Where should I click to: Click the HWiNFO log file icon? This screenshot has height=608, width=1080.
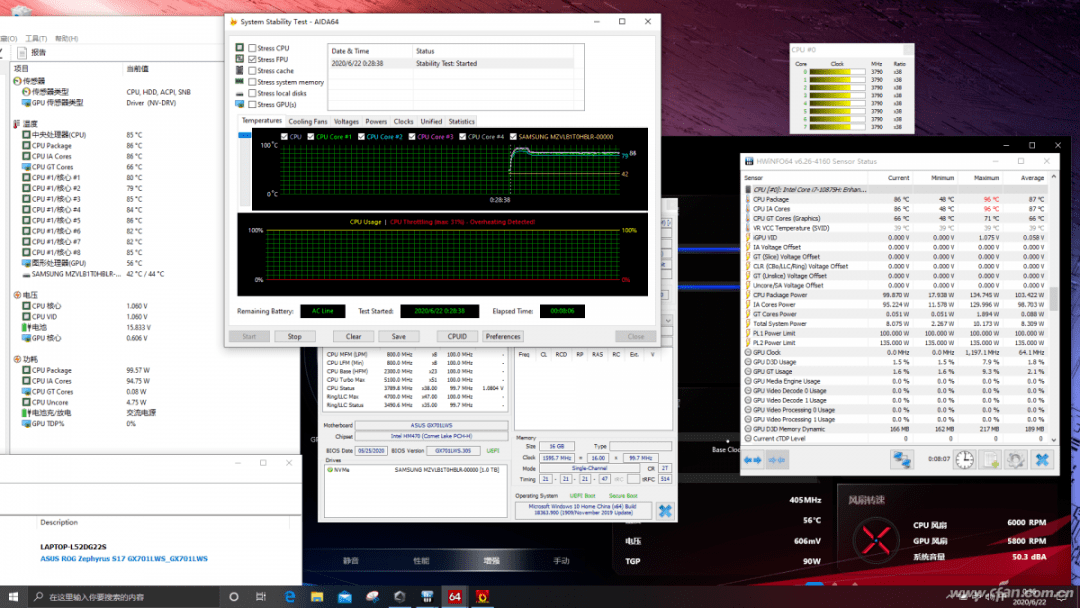pyautogui.click(x=990, y=459)
